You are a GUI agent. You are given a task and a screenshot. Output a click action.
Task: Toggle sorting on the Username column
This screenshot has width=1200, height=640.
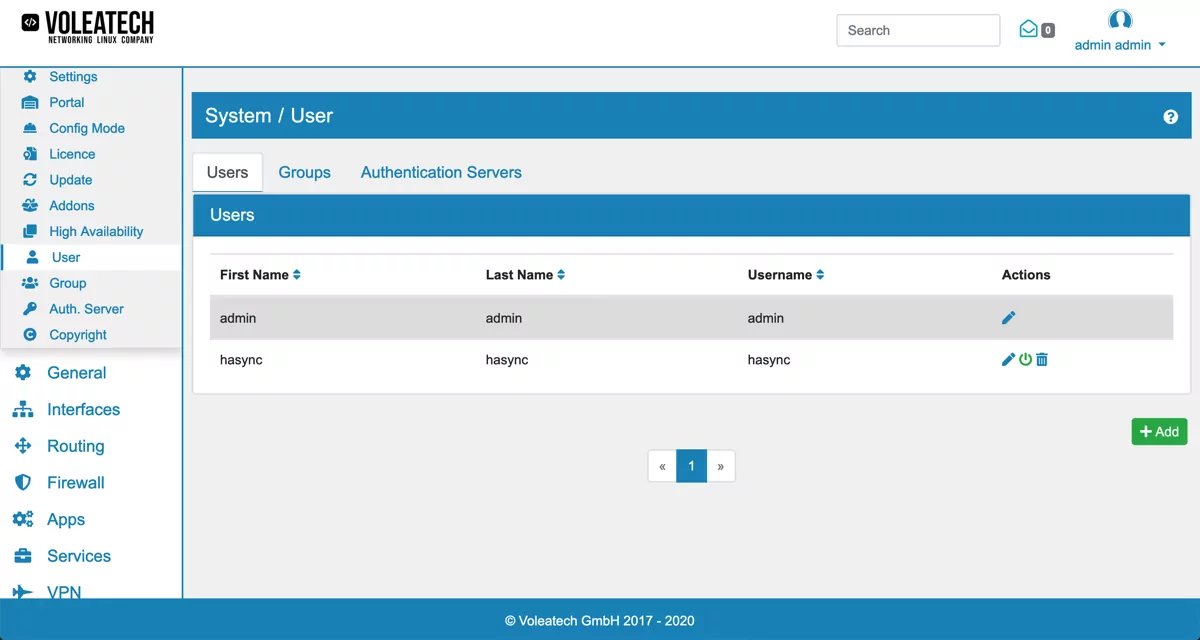pyautogui.click(x=818, y=274)
